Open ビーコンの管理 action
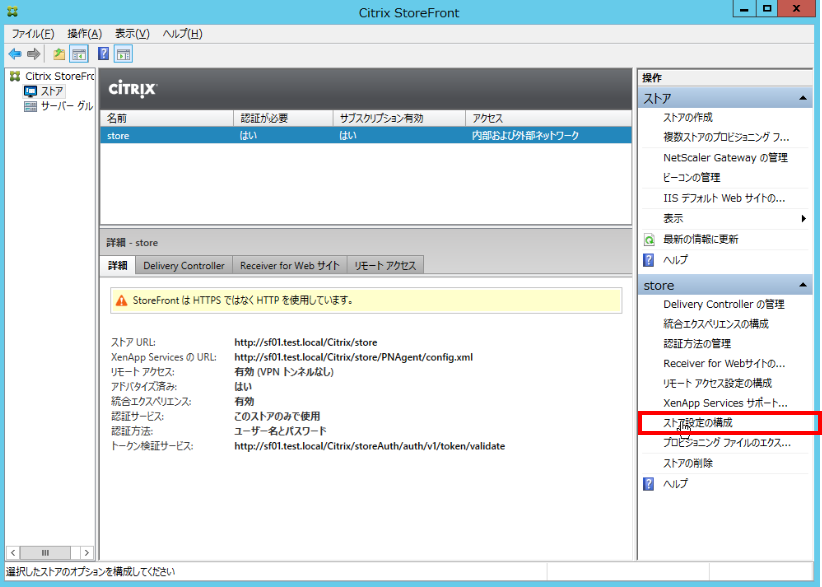Screen dimensions: 822x587 click(691, 178)
